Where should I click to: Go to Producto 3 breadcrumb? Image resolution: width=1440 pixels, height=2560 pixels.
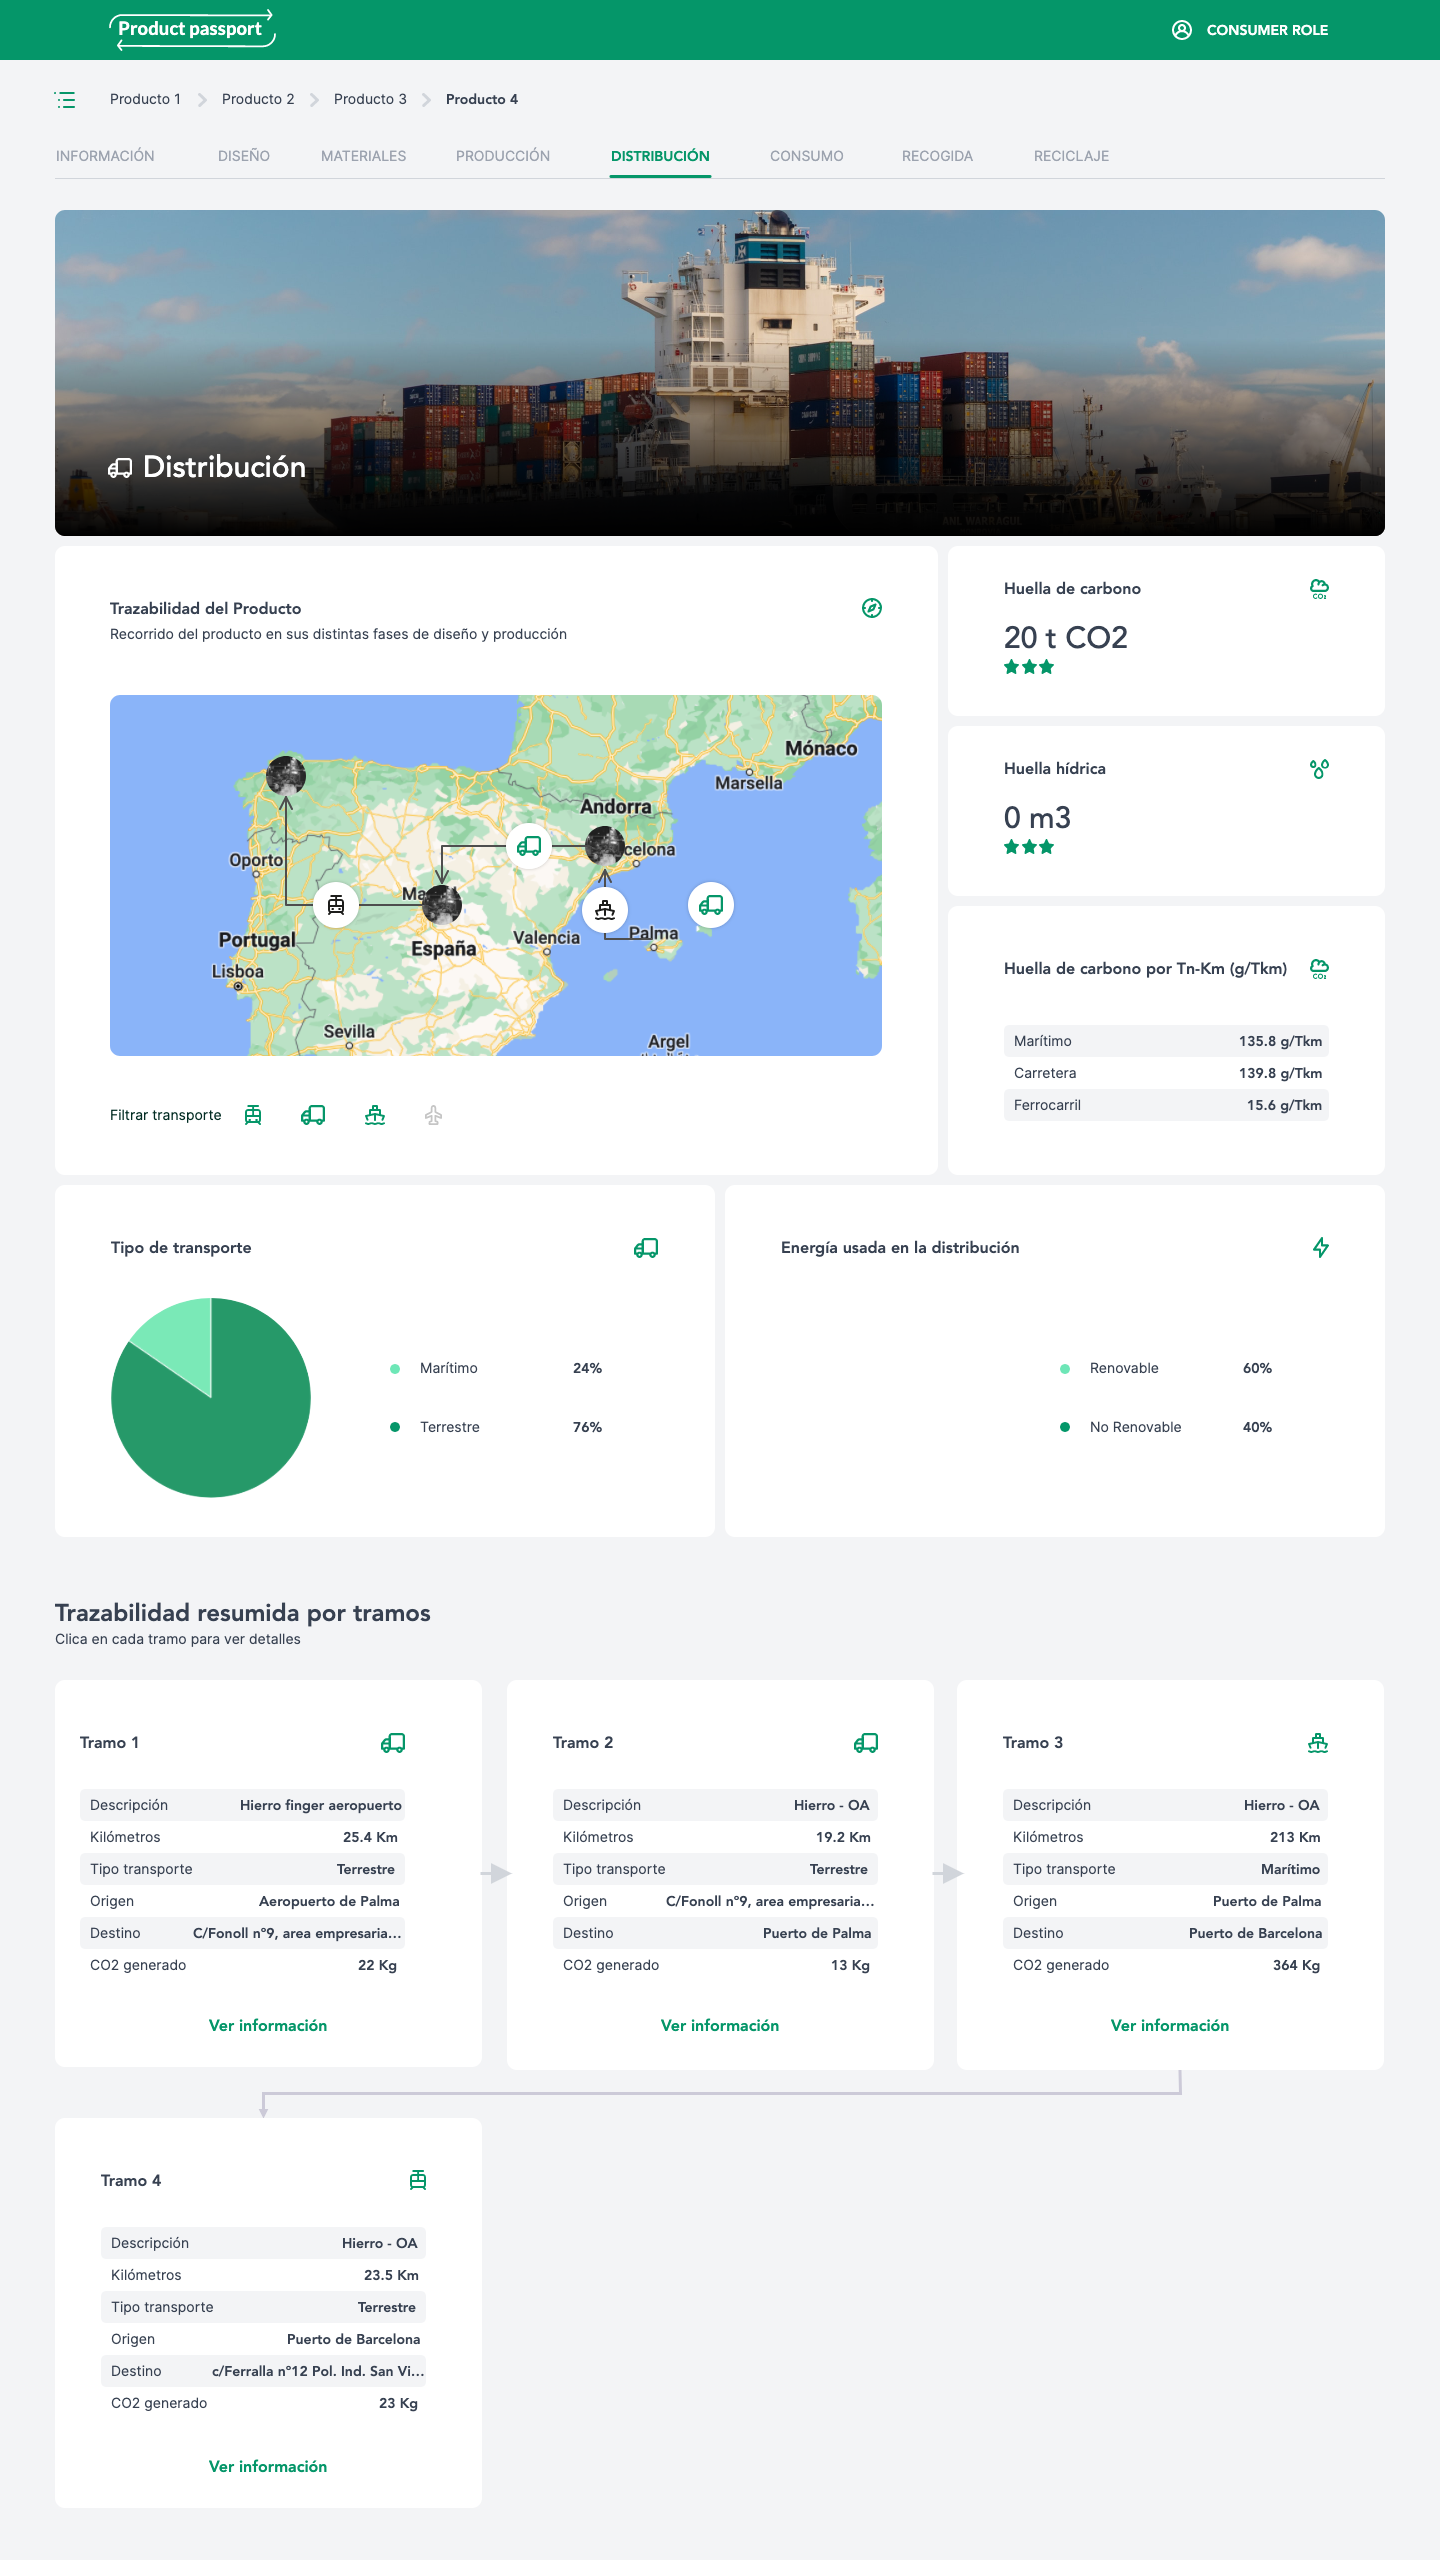pos(370,99)
